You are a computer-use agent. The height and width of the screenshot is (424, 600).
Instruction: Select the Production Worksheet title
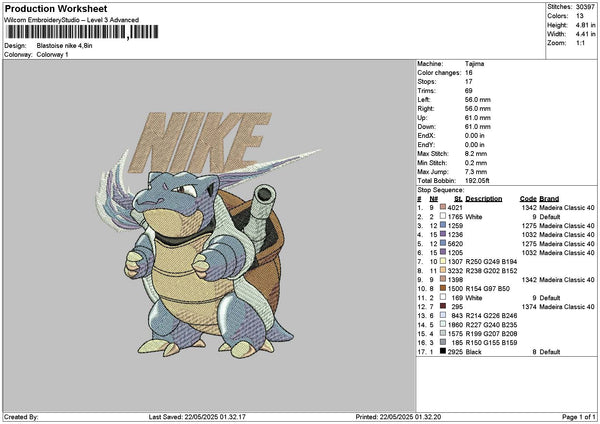(56, 8)
